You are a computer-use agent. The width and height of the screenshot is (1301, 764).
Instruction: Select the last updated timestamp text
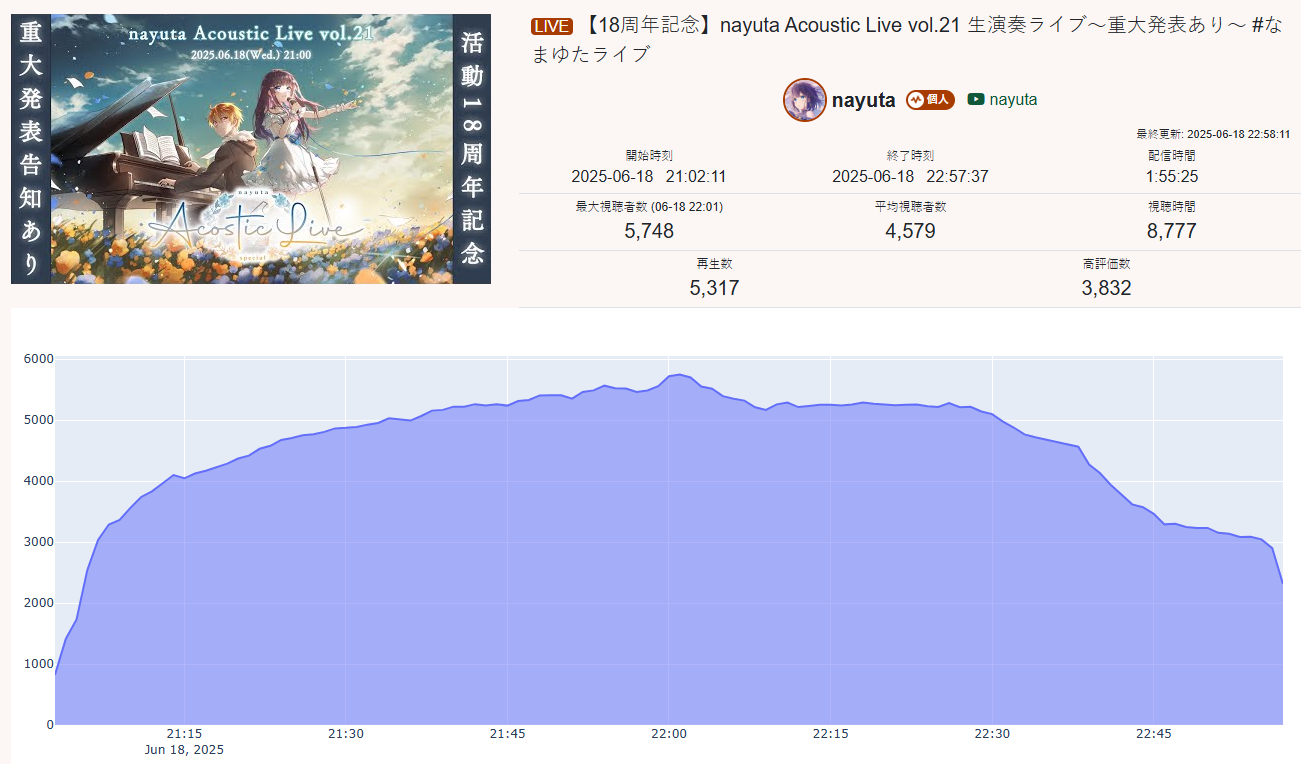coord(1213,134)
